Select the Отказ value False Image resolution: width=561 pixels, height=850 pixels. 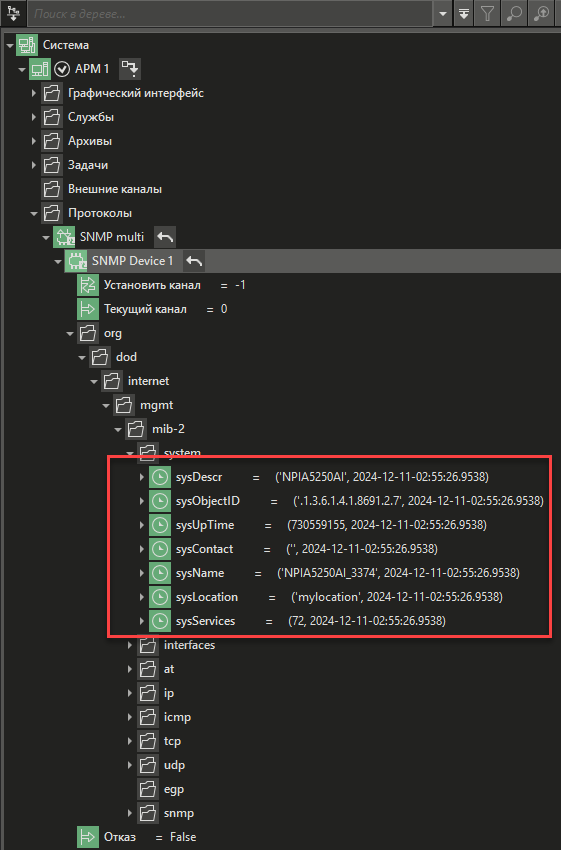[x=183, y=837]
